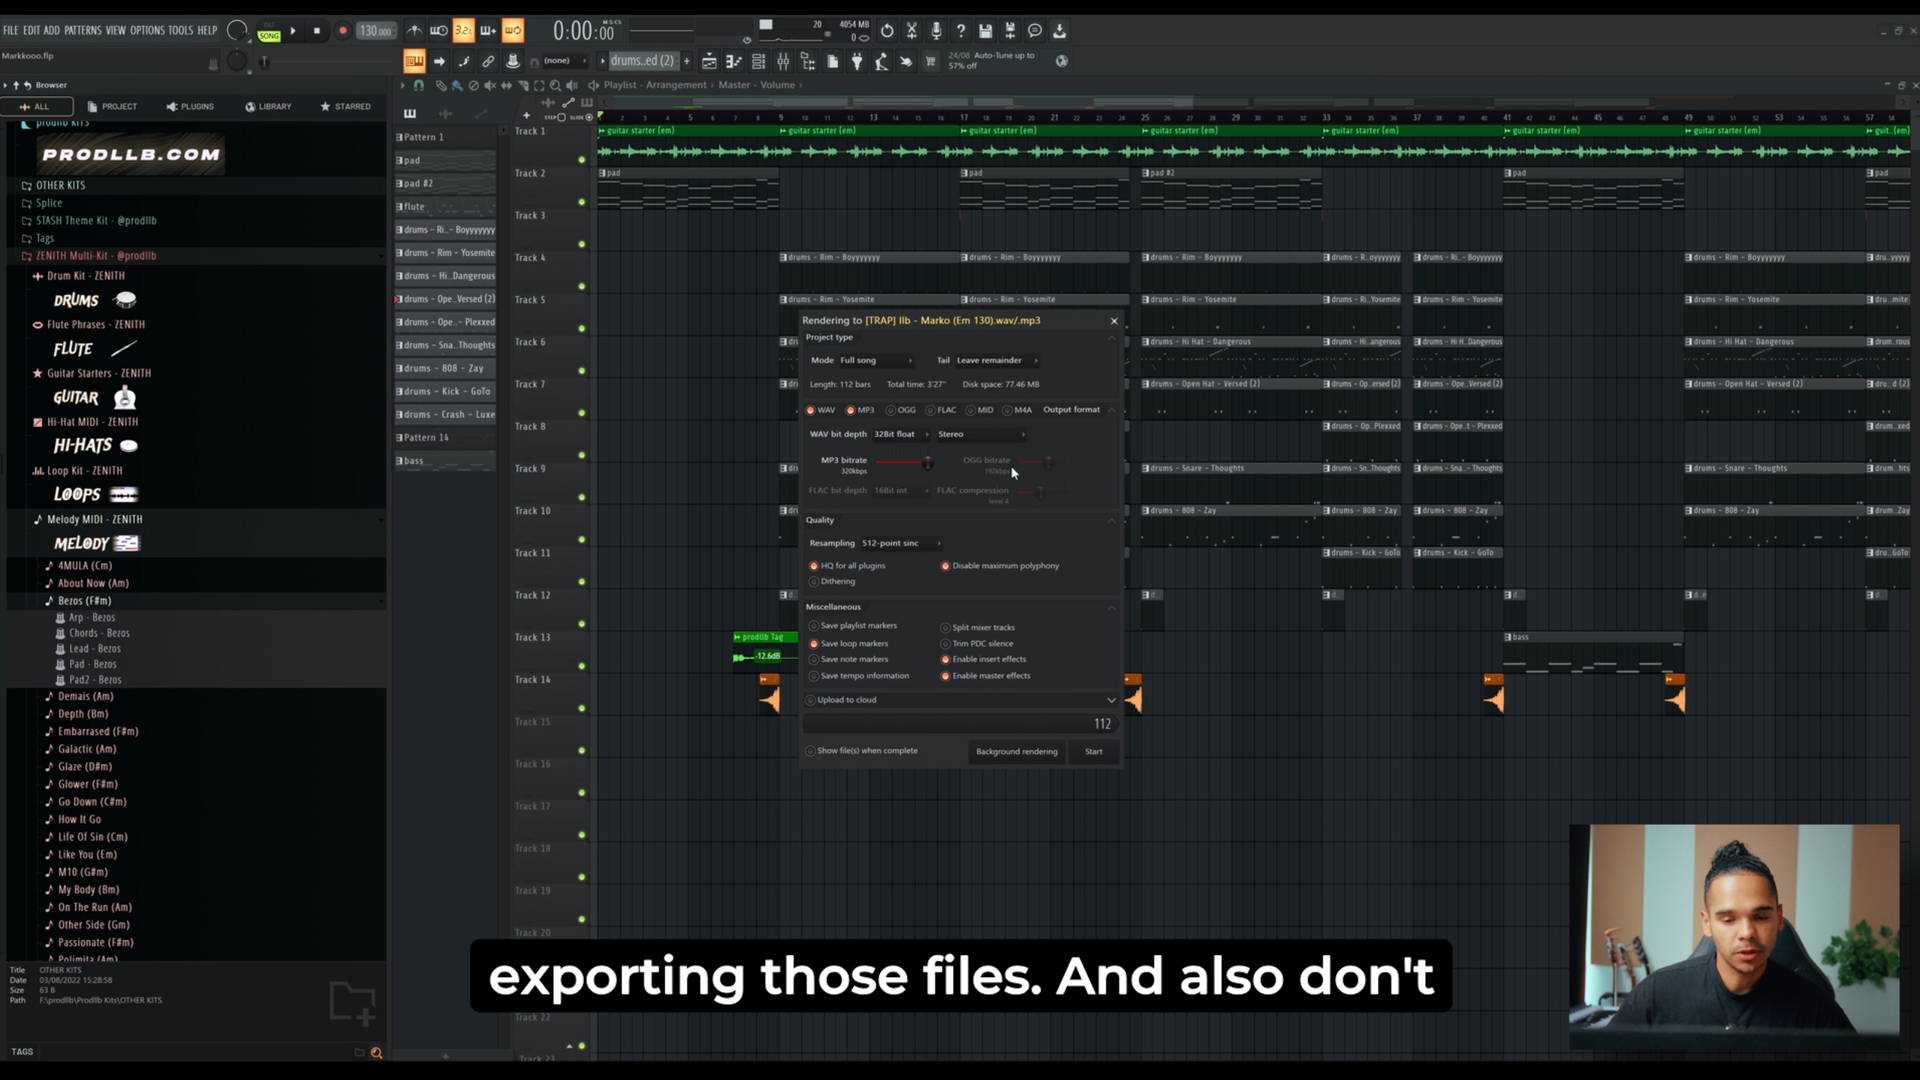Enable the M4A output format
The image size is (1920, 1080).
[1018, 410]
